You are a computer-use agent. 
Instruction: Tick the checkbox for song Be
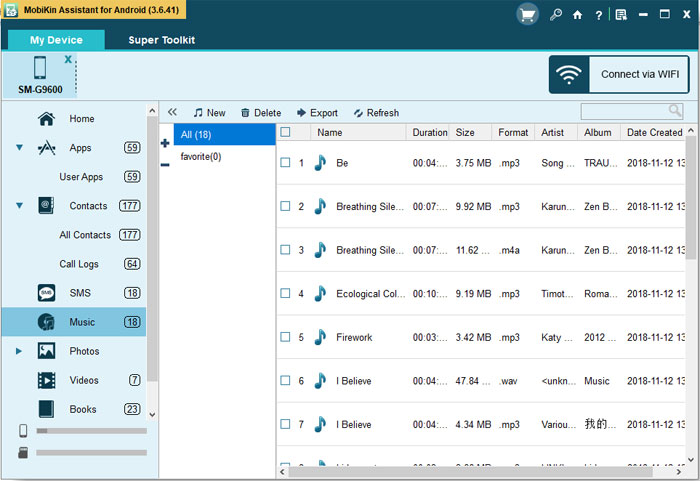tap(286, 163)
